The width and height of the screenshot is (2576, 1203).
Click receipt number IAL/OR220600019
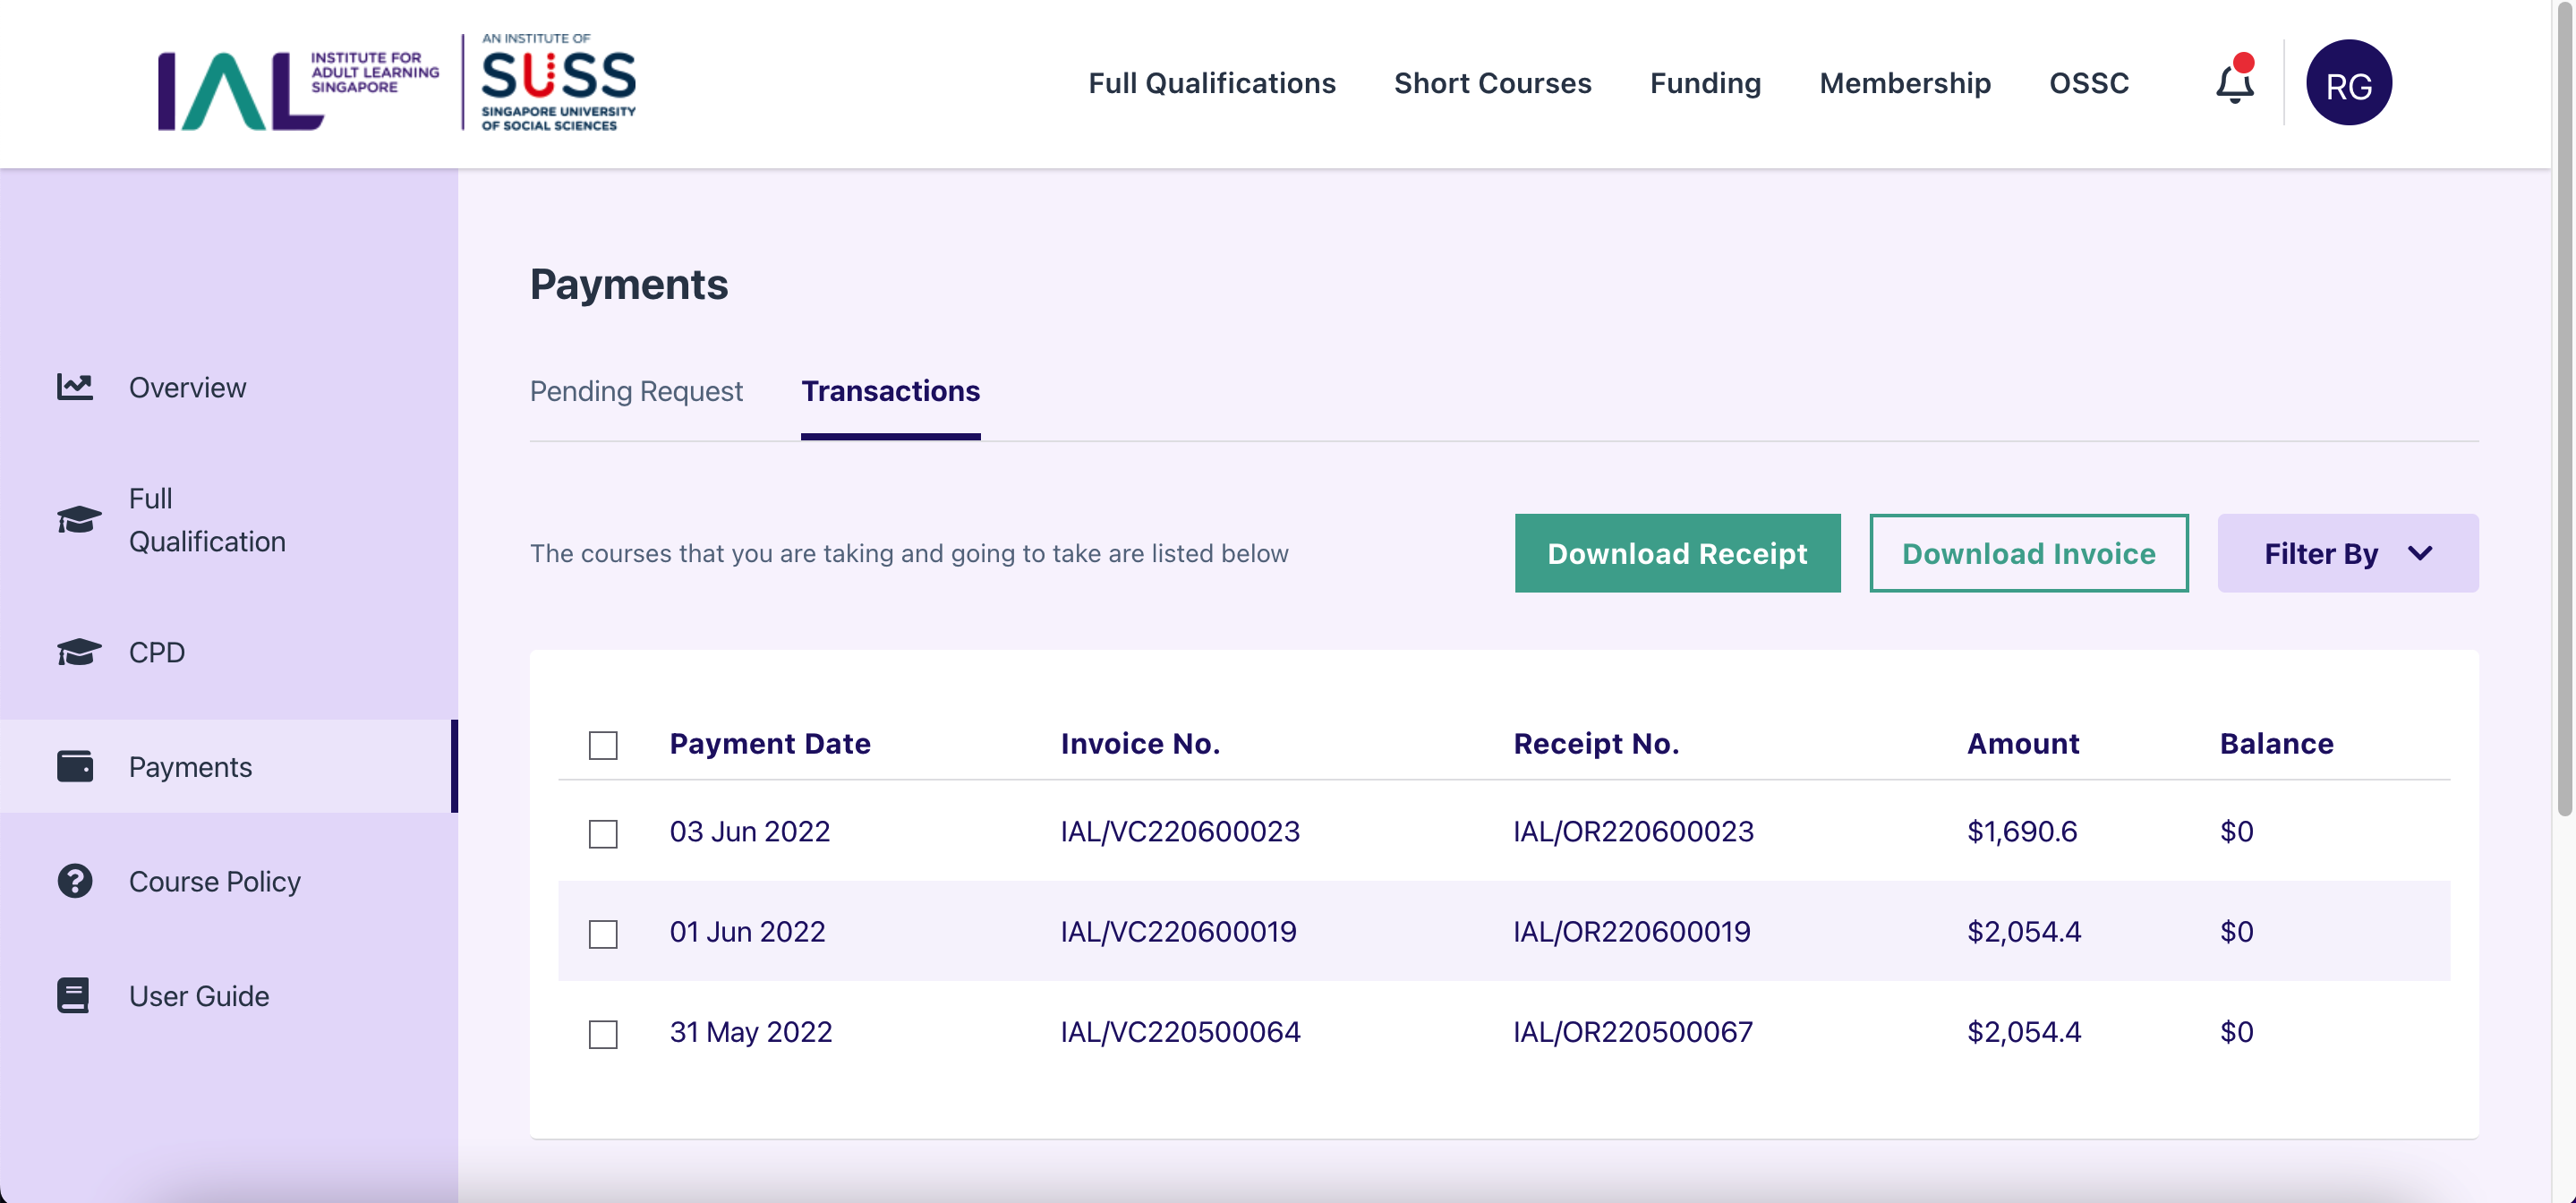click(x=1632, y=932)
